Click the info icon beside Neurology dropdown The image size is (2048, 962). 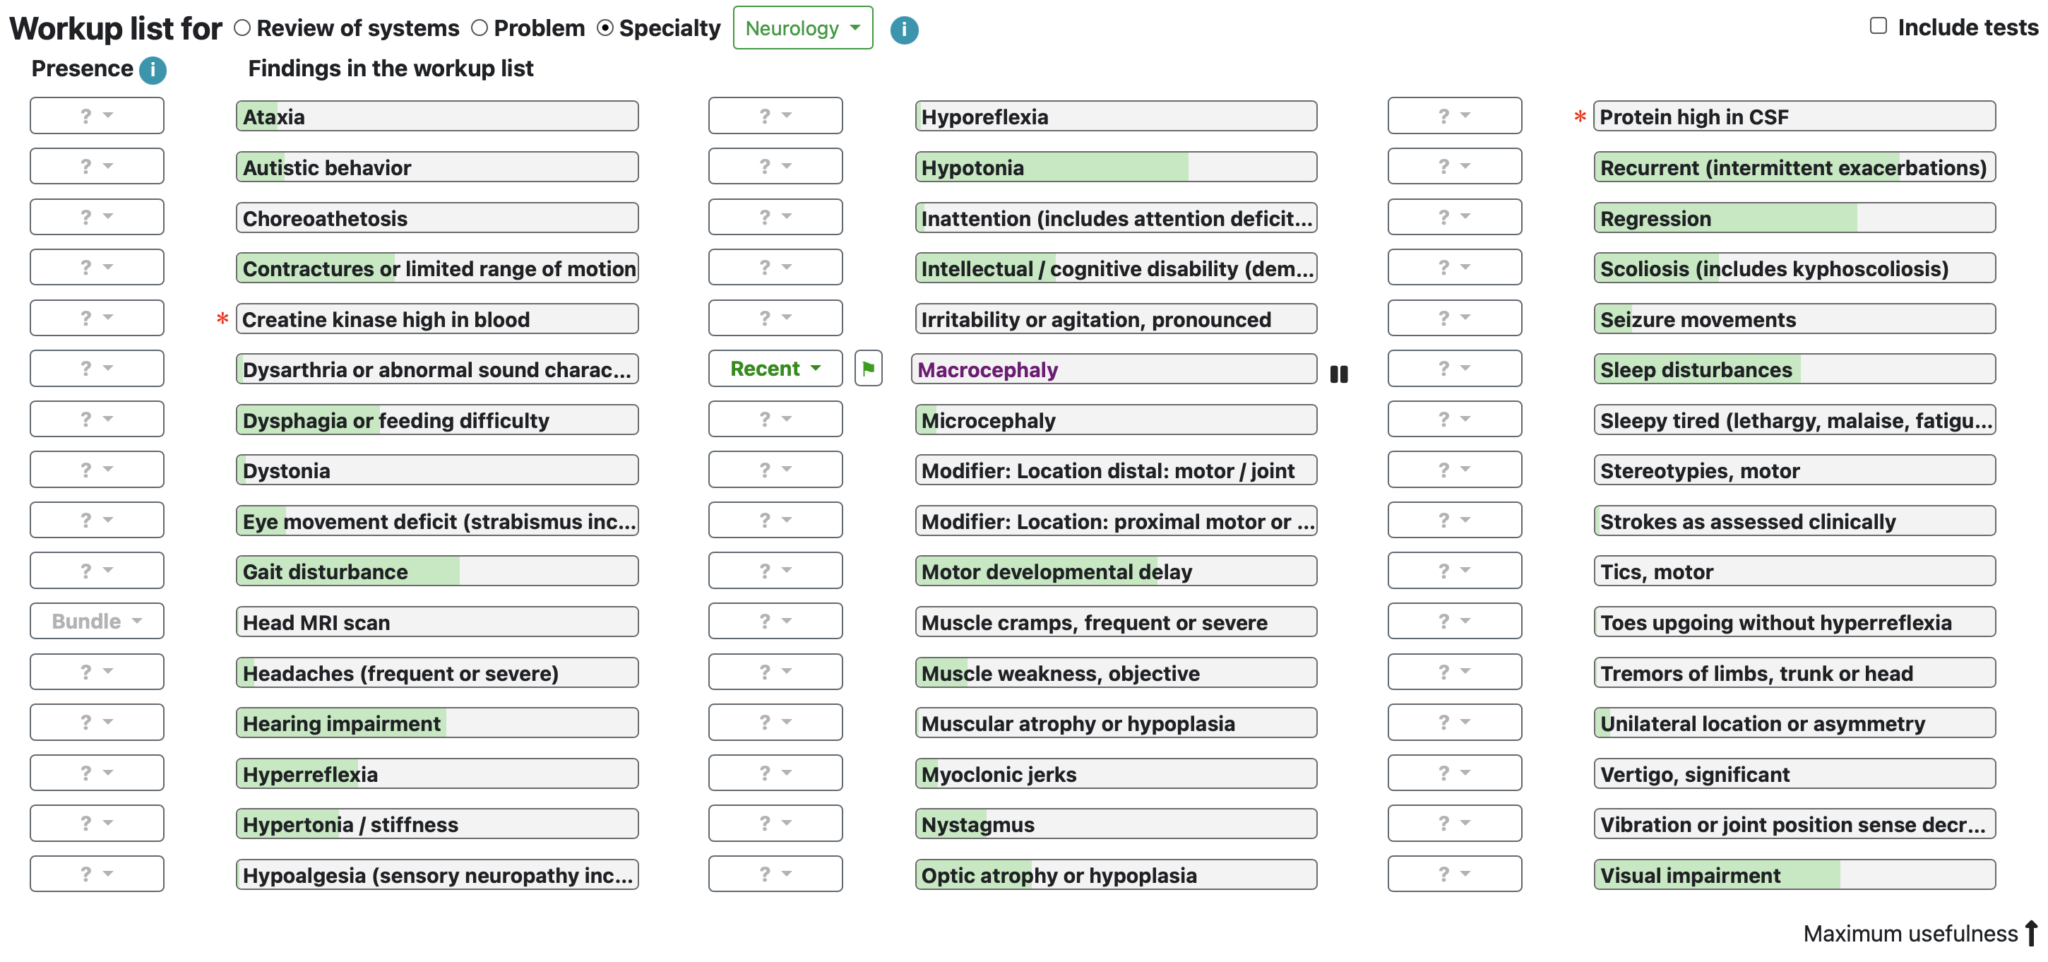point(904,30)
